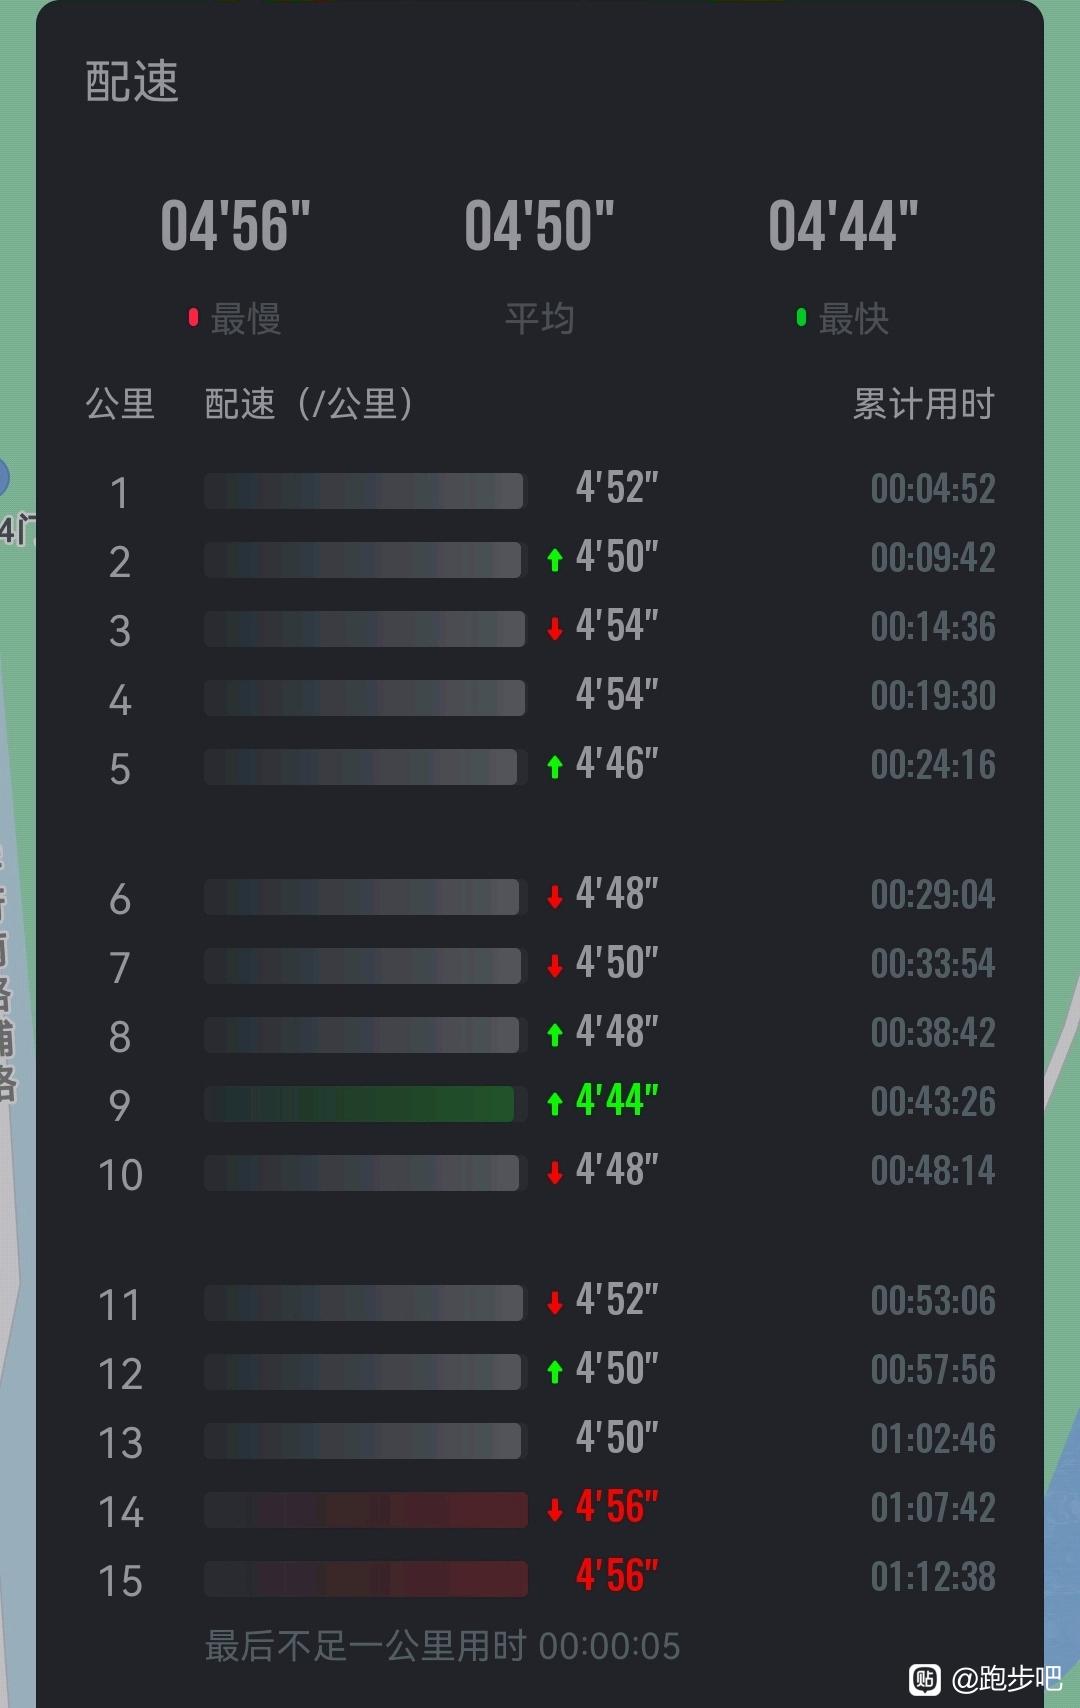Select the green pace bar for kilometer 9

(x=359, y=1104)
